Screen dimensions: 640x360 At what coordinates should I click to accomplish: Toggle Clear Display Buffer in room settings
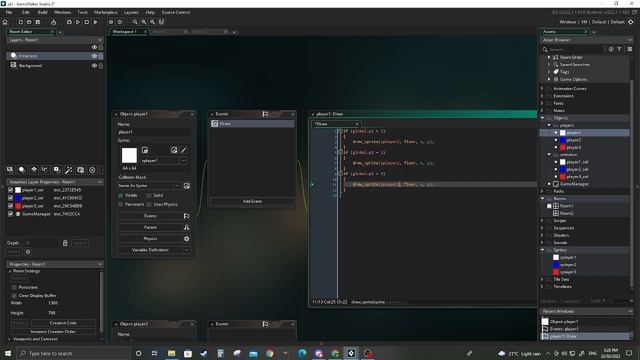click(14, 296)
